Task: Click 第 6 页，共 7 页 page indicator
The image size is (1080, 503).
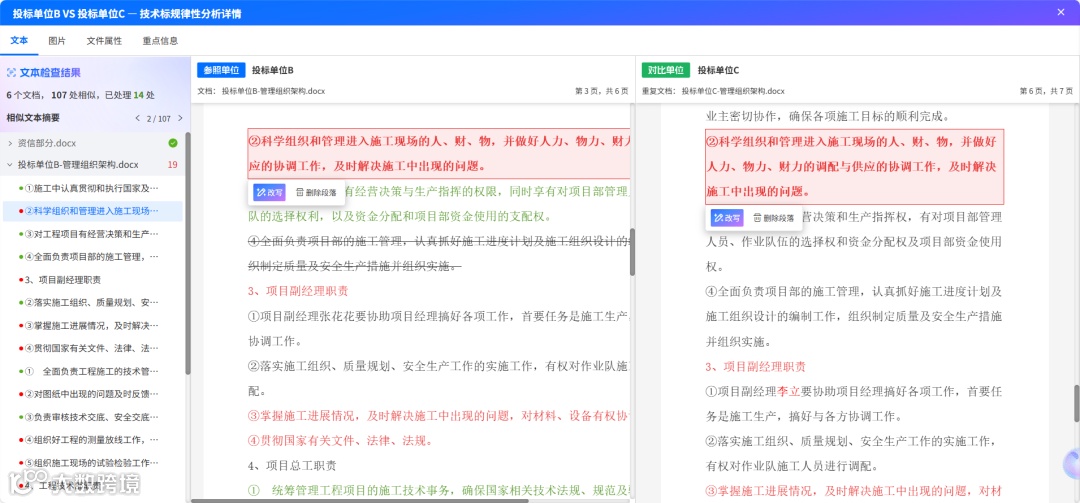Action: [x=1046, y=91]
